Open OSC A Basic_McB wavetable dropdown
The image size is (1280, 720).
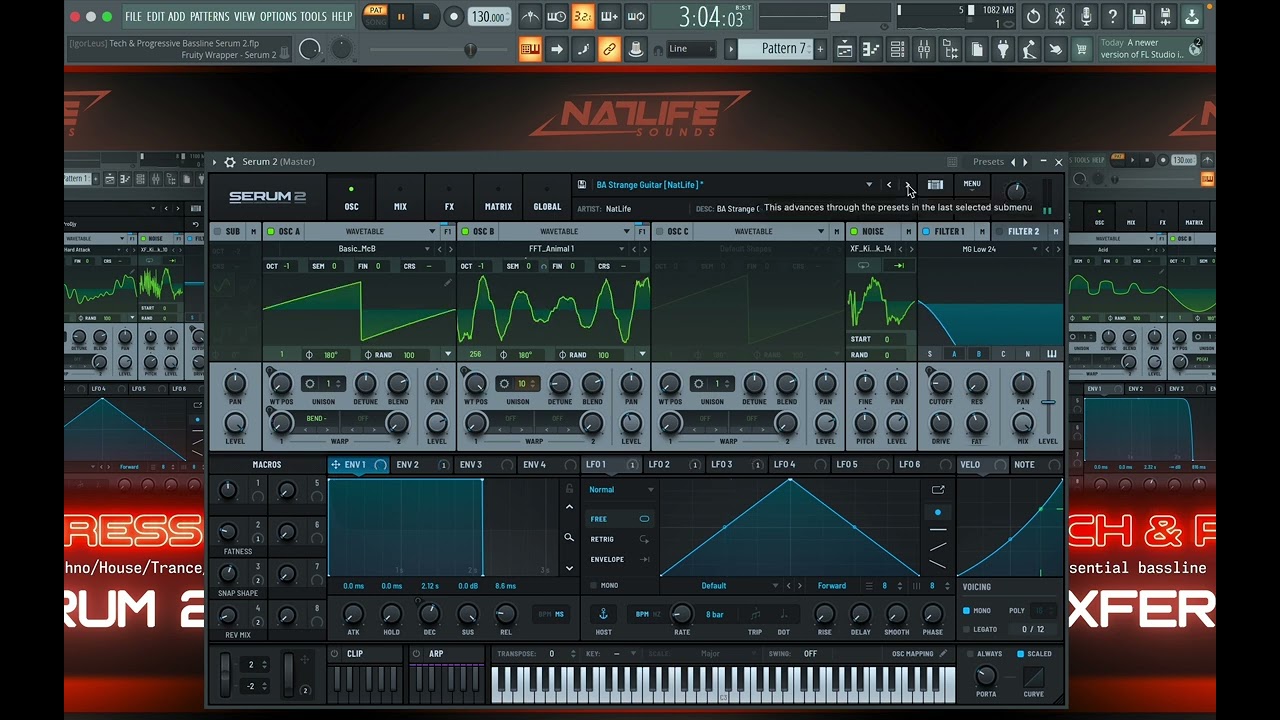pos(427,249)
